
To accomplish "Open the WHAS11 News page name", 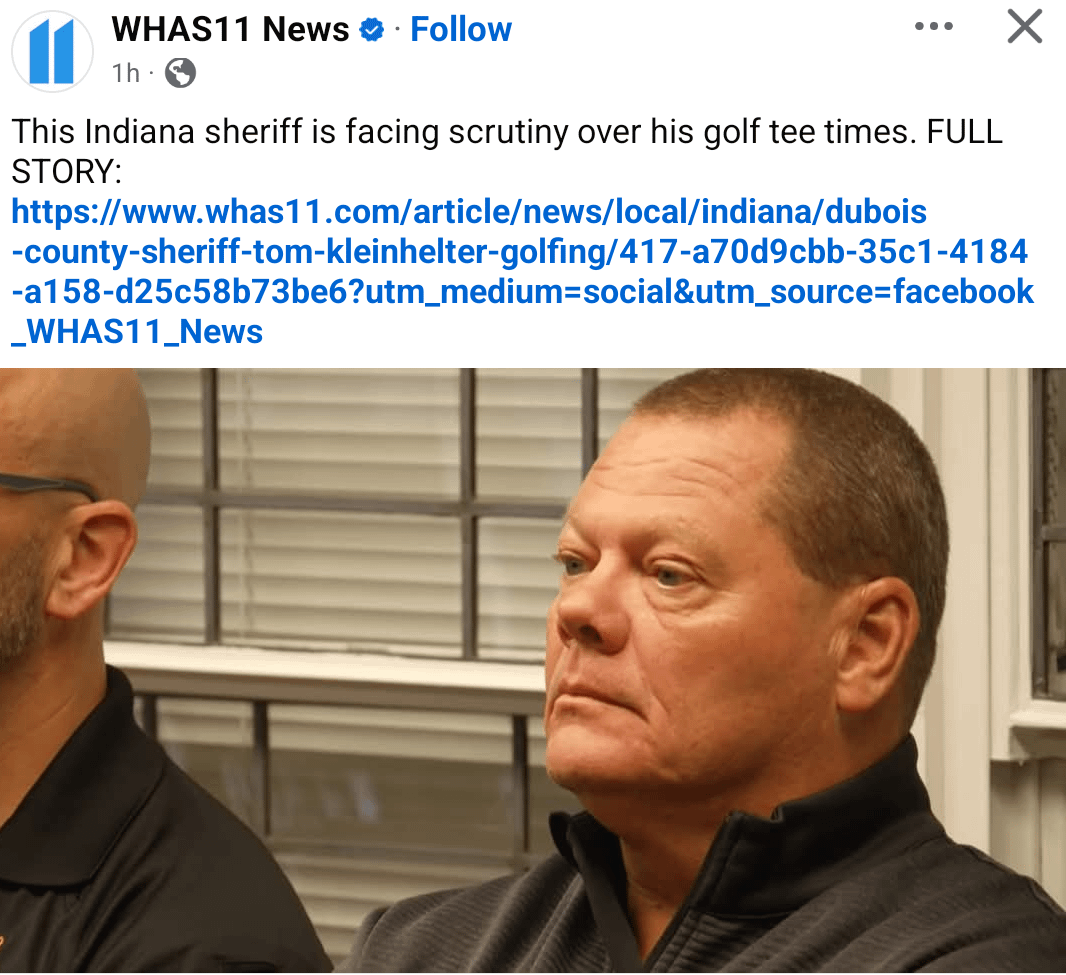I will [x=230, y=30].
